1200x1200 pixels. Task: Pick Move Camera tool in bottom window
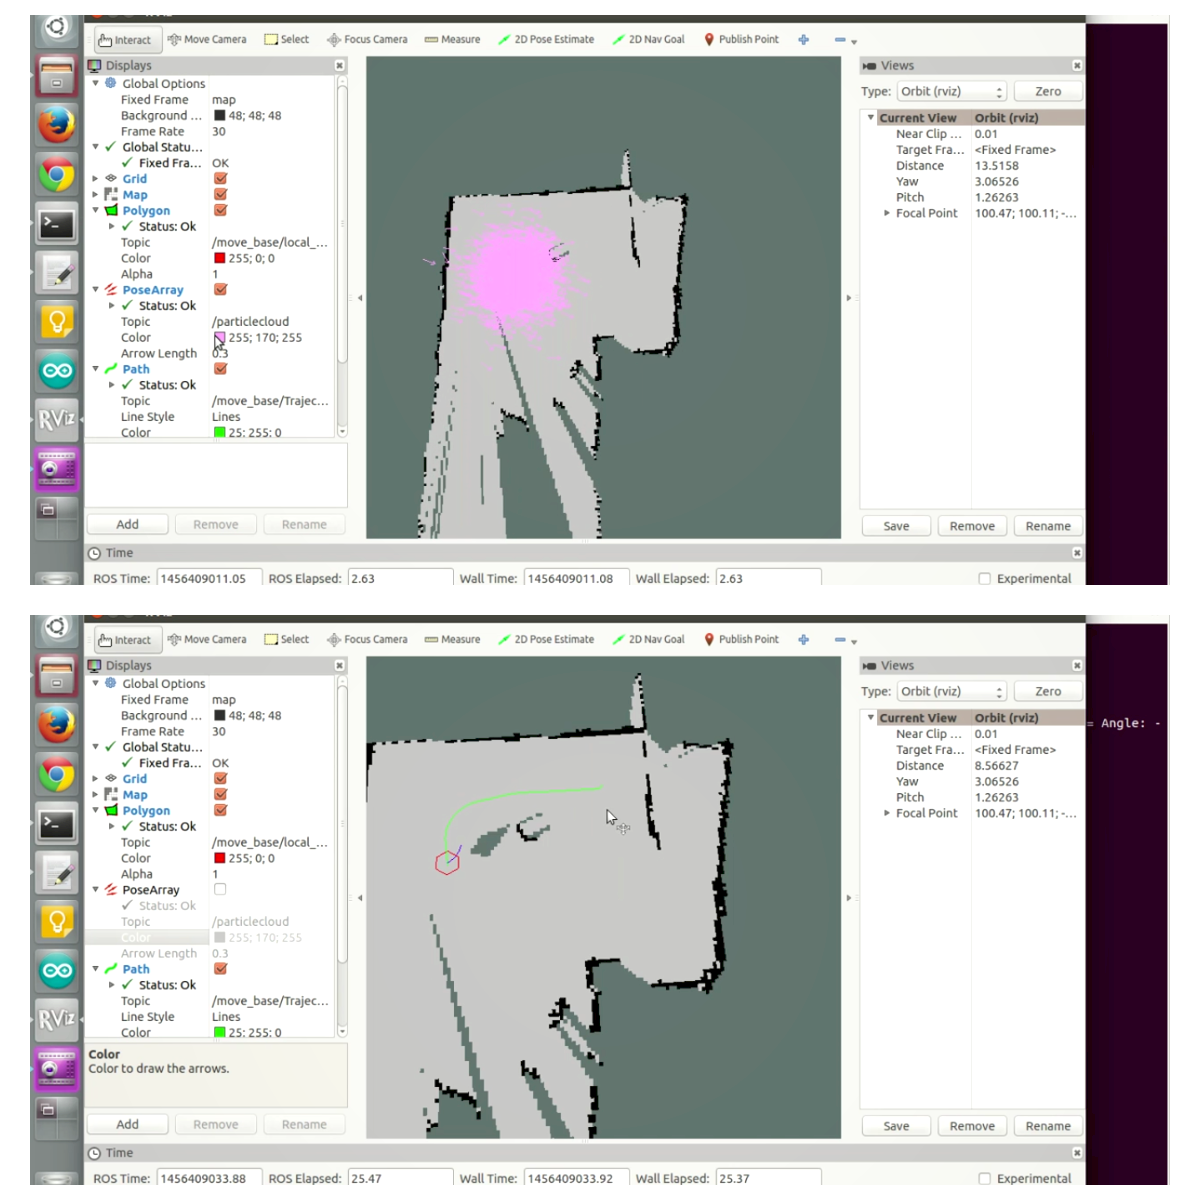pos(207,640)
